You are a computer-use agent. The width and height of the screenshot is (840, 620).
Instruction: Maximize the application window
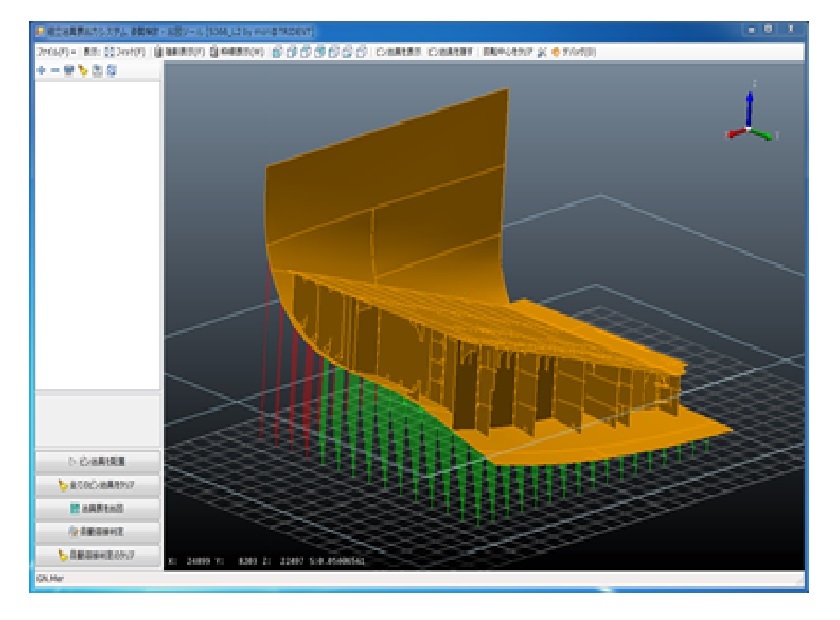tap(768, 29)
